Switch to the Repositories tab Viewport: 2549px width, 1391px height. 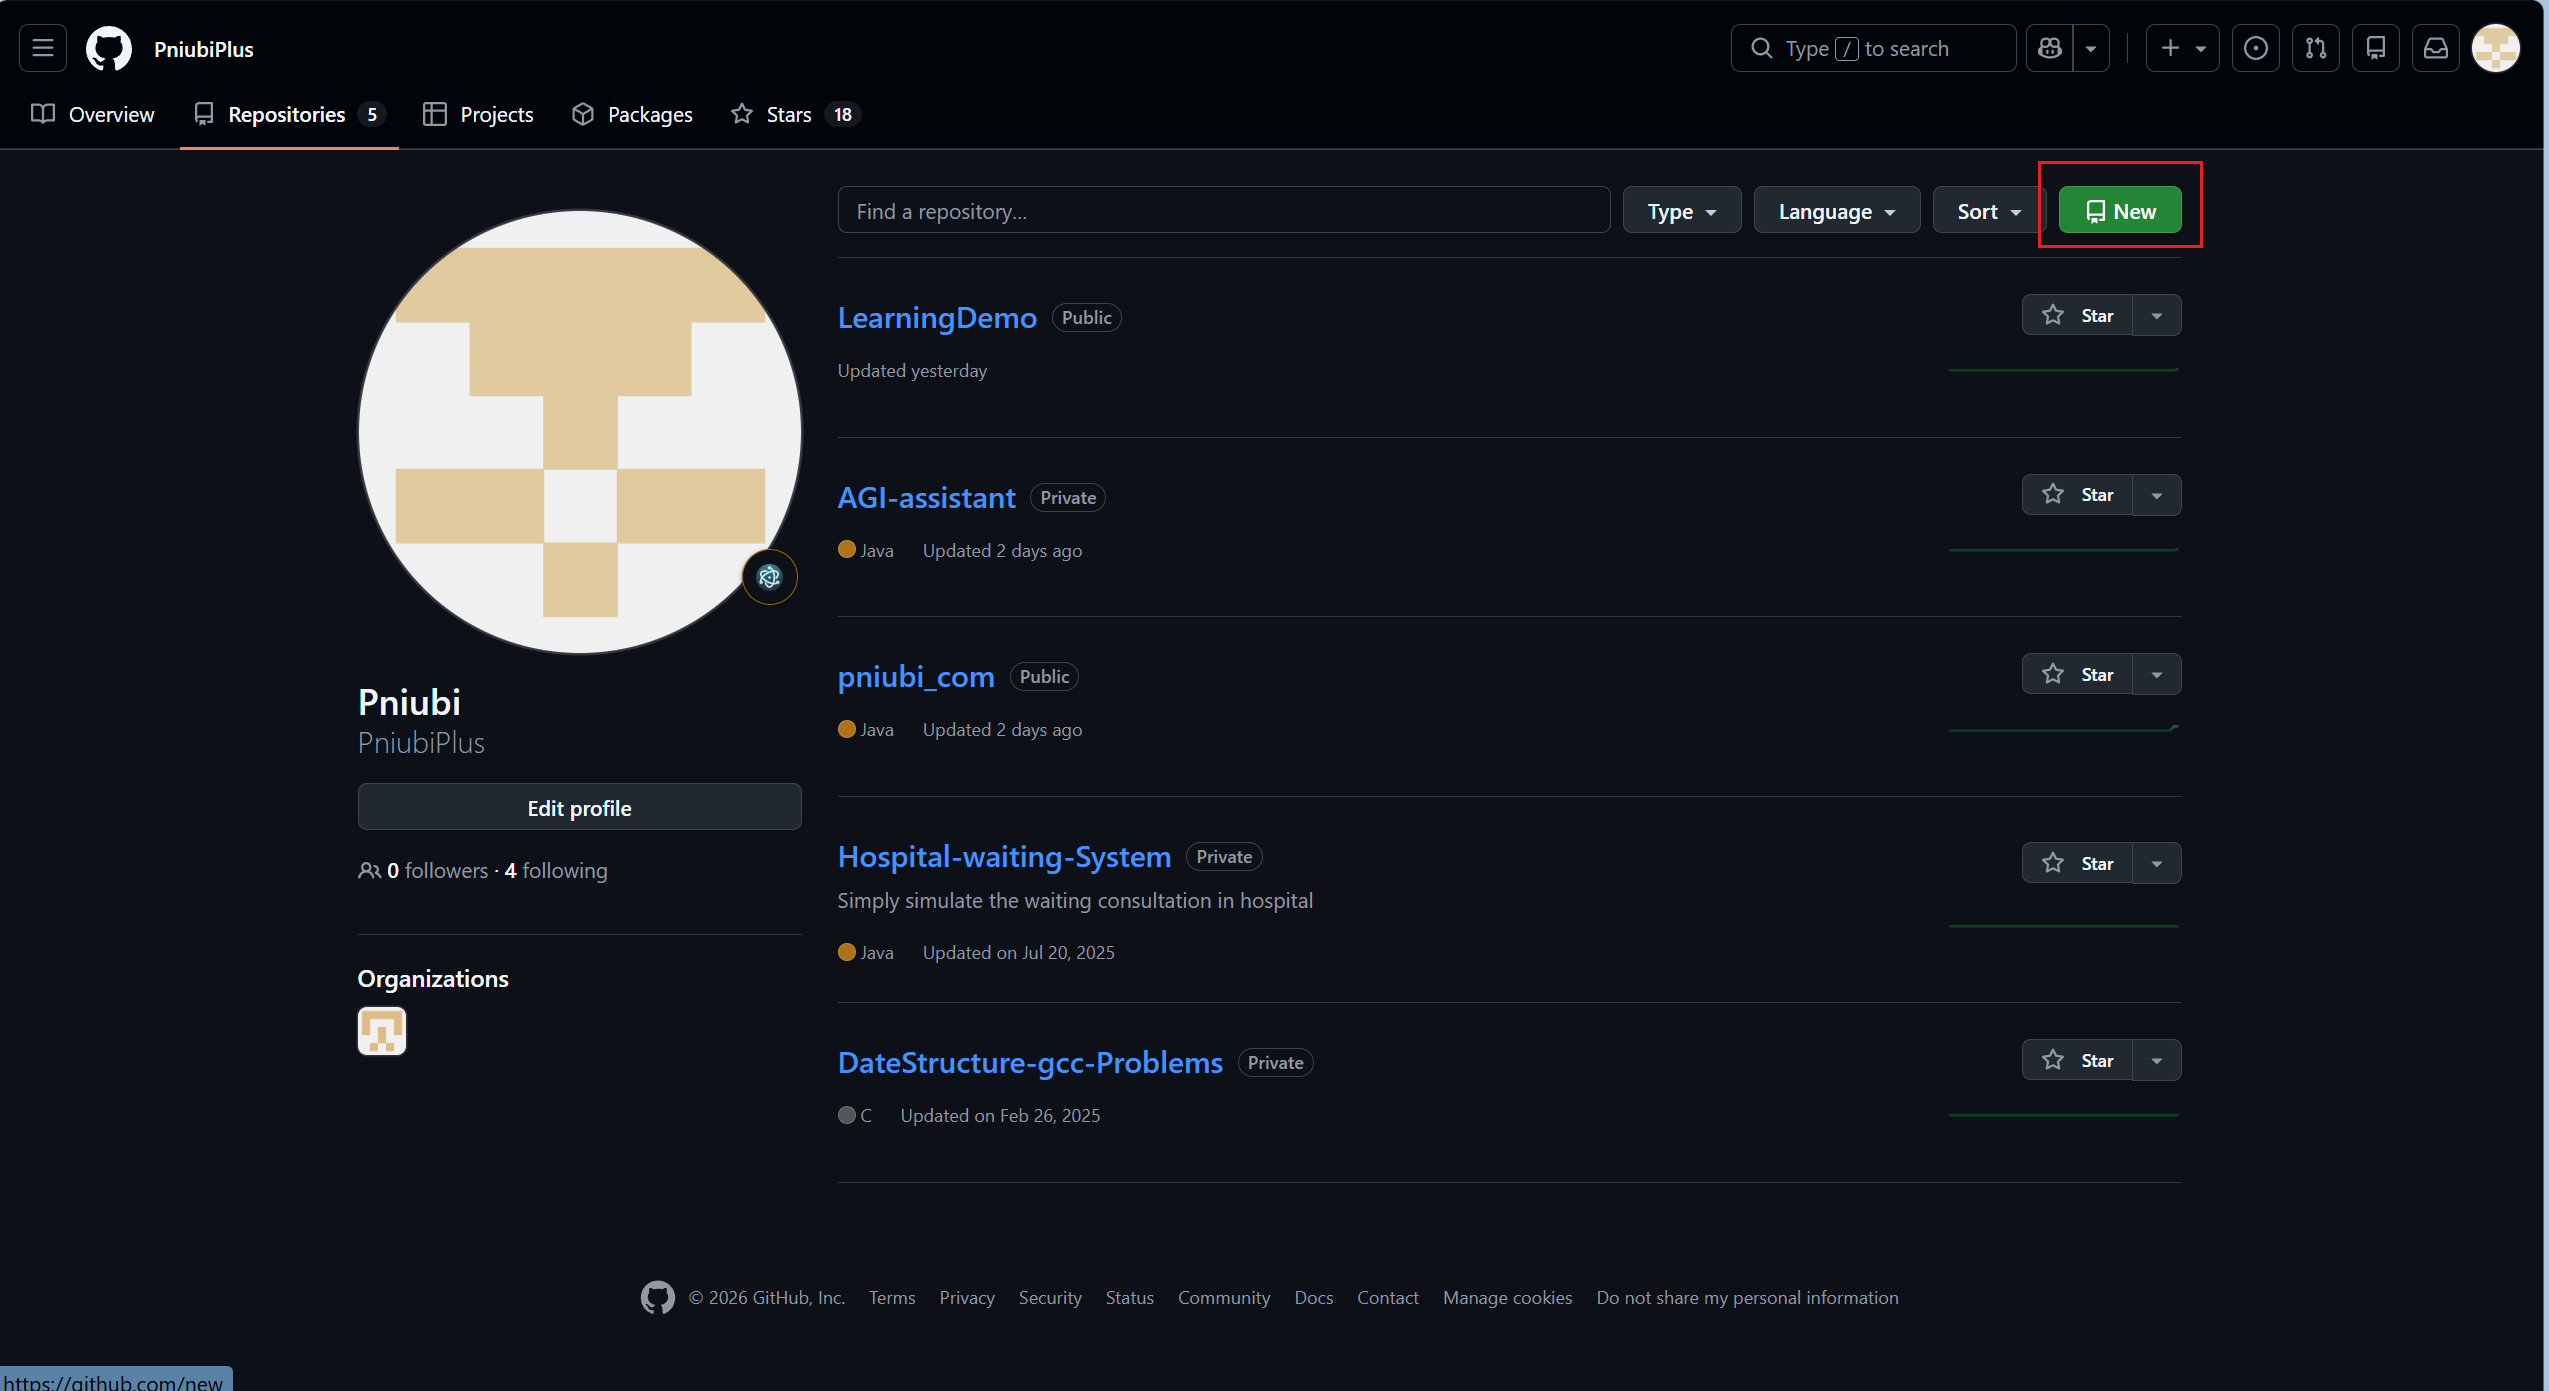pos(289,114)
